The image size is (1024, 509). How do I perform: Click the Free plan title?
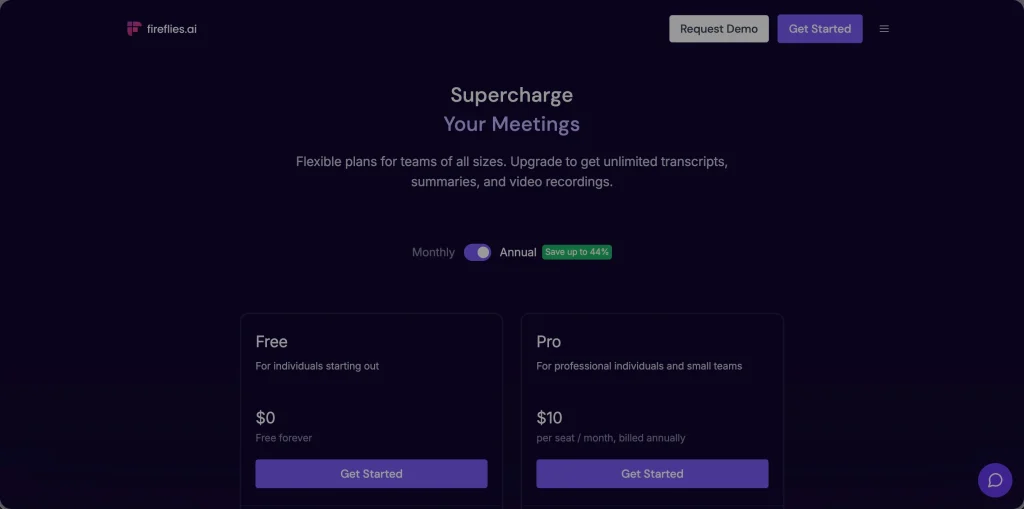(x=272, y=342)
